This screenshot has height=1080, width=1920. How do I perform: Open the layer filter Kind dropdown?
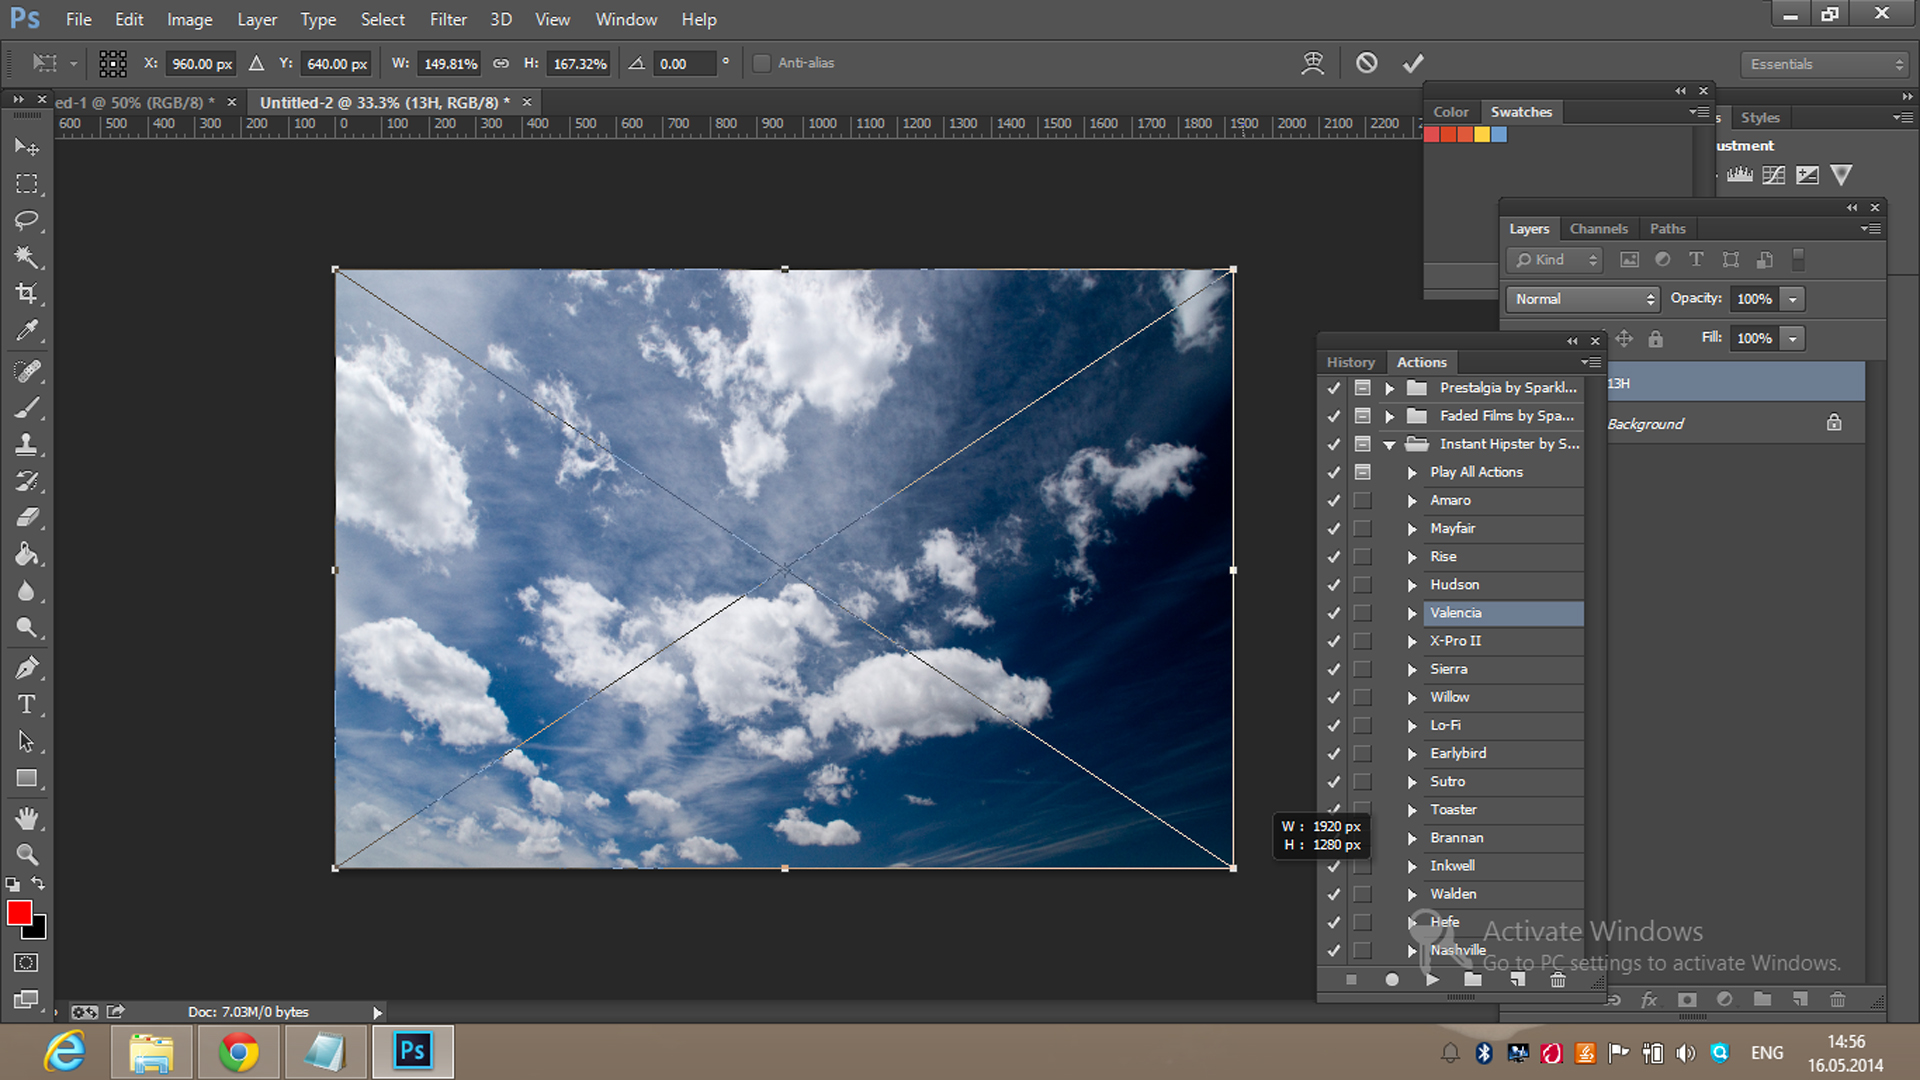(x=1554, y=260)
